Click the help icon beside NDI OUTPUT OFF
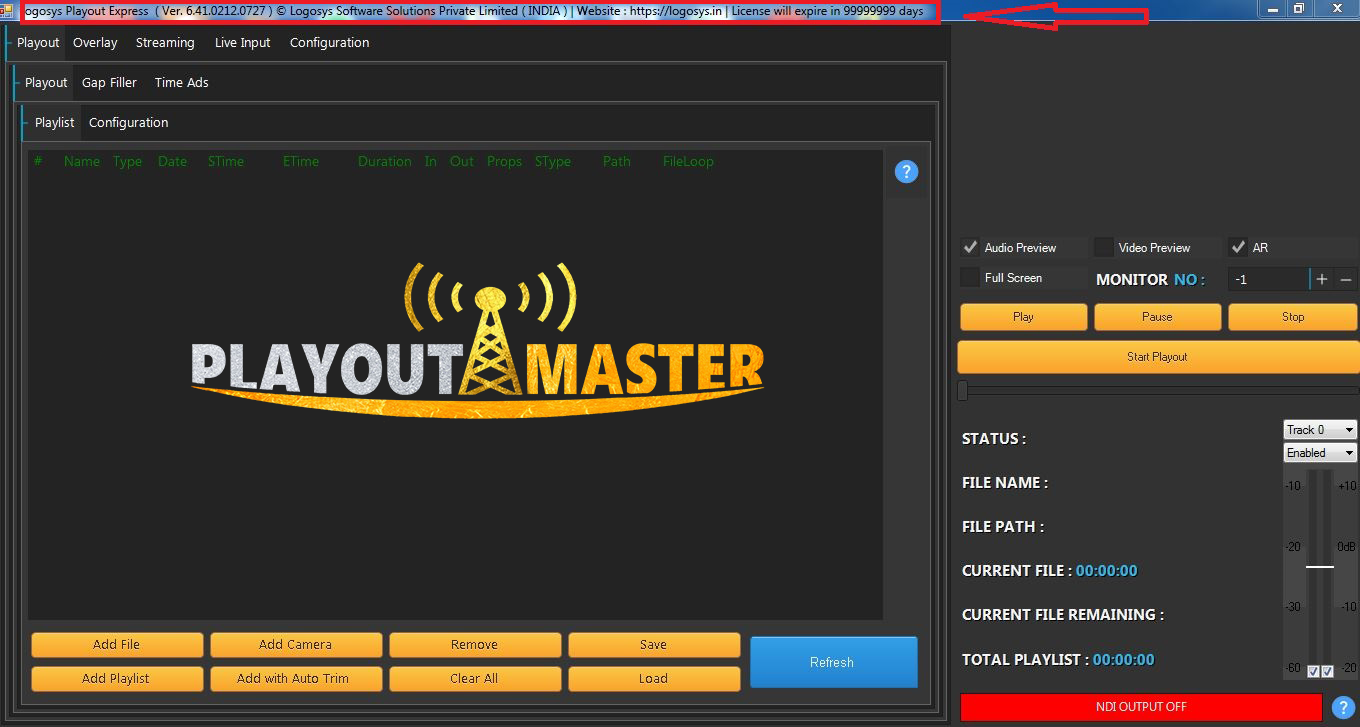The width and height of the screenshot is (1360, 727). click(x=1344, y=707)
